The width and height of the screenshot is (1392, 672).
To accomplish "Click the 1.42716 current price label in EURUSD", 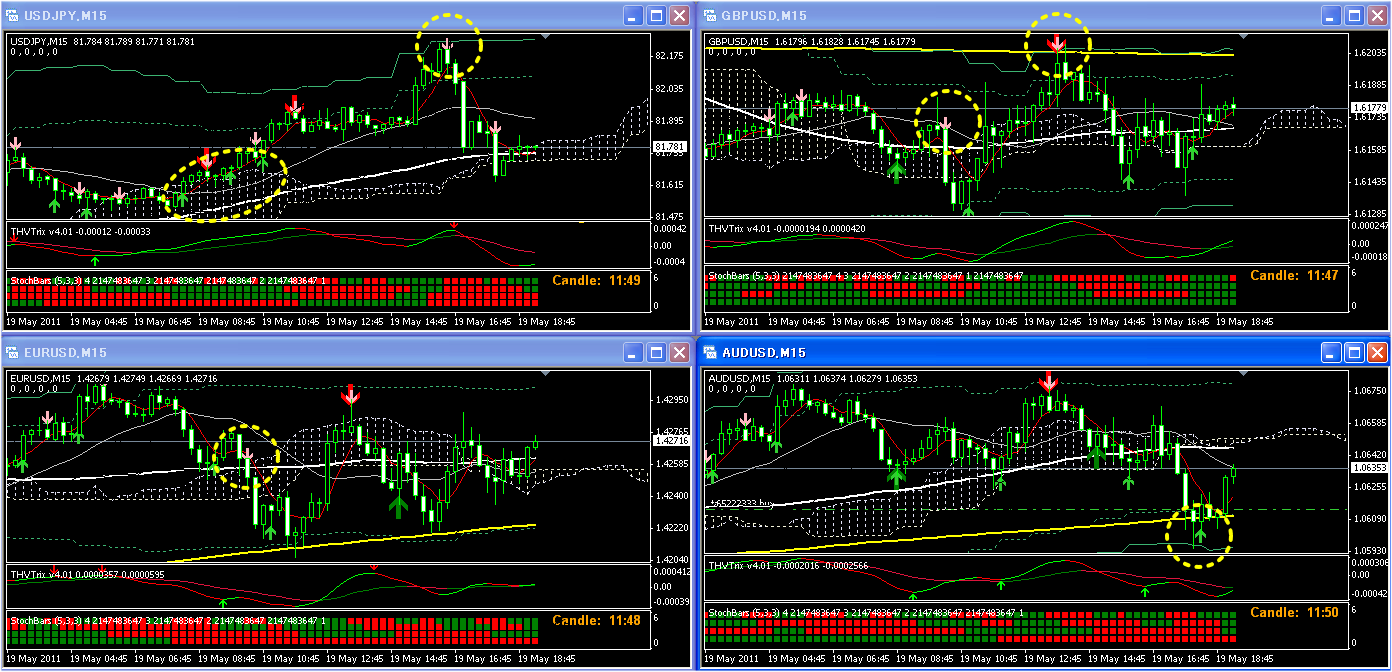I will point(669,441).
